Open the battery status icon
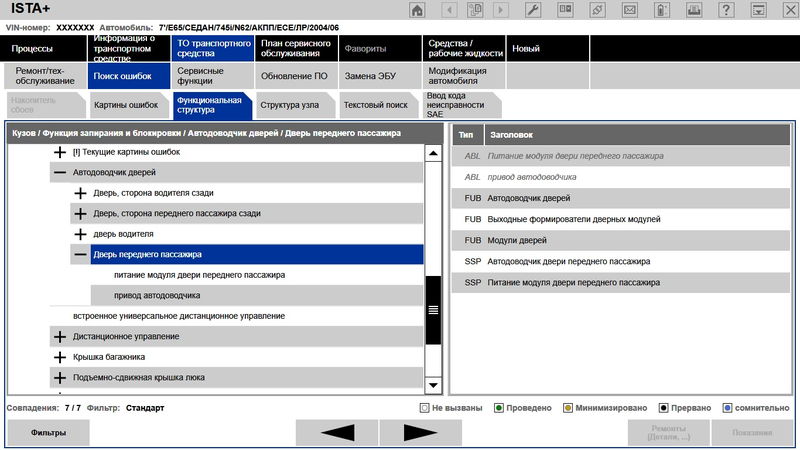This screenshot has width=800, height=450. point(661,10)
